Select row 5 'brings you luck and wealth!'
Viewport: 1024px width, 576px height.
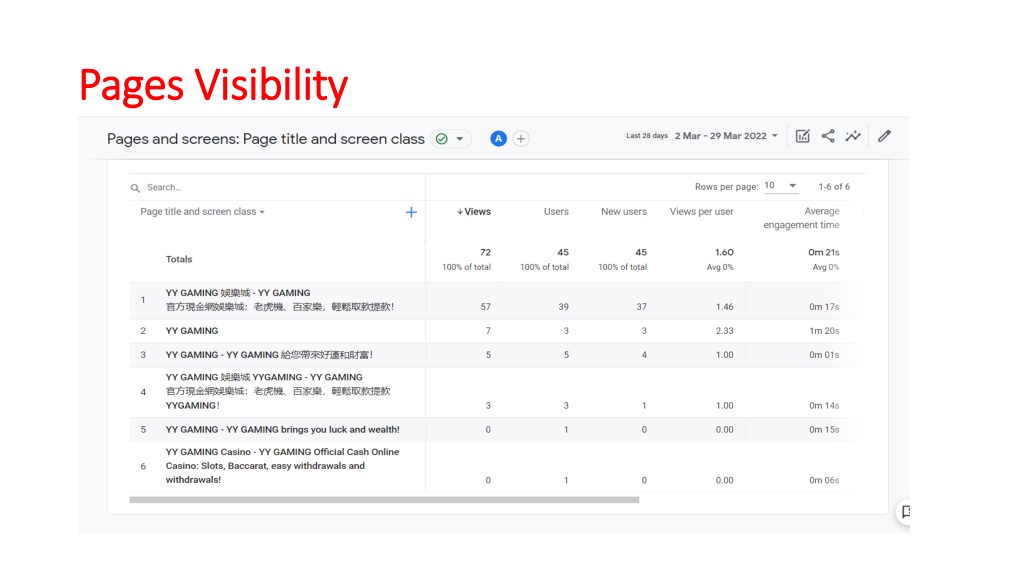tap(282, 430)
